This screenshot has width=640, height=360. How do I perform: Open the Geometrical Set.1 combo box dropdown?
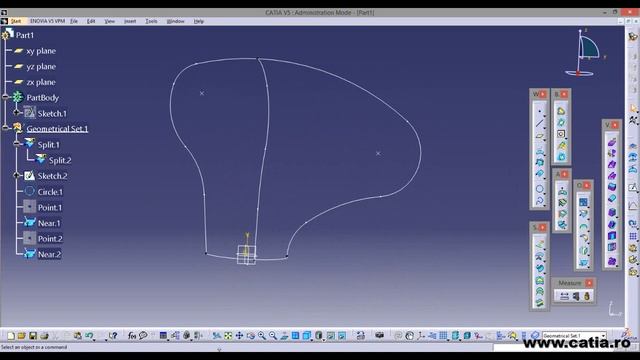click(603, 336)
